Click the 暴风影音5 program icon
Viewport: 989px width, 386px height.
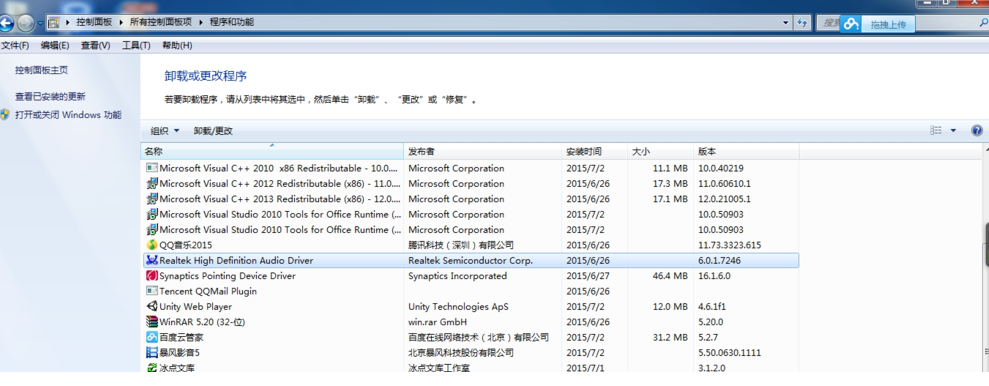[151, 353]
